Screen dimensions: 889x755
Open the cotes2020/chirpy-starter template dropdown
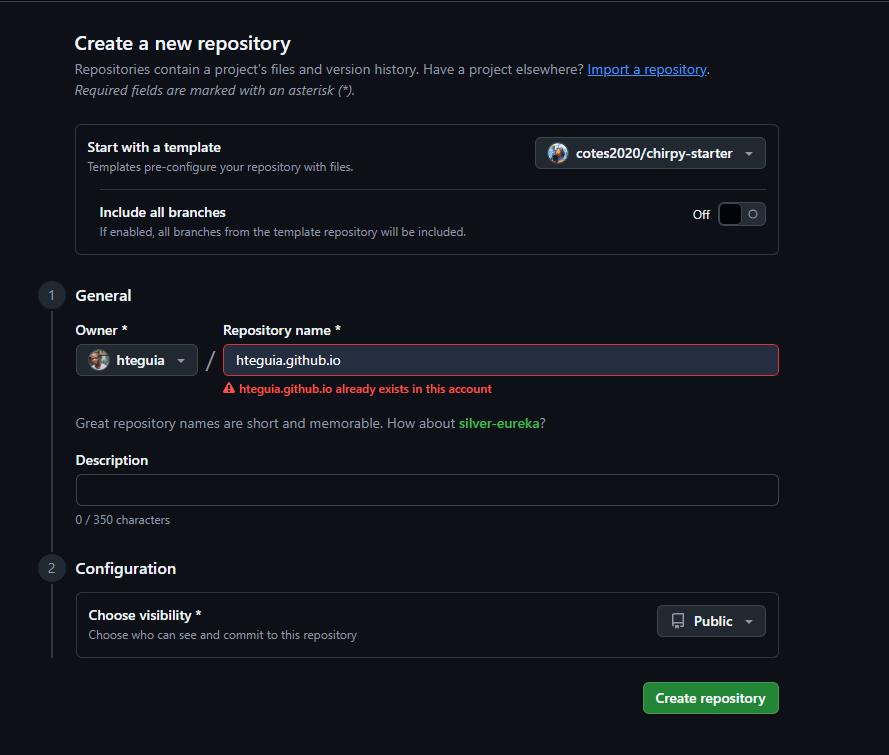click(x=650, y=153)
